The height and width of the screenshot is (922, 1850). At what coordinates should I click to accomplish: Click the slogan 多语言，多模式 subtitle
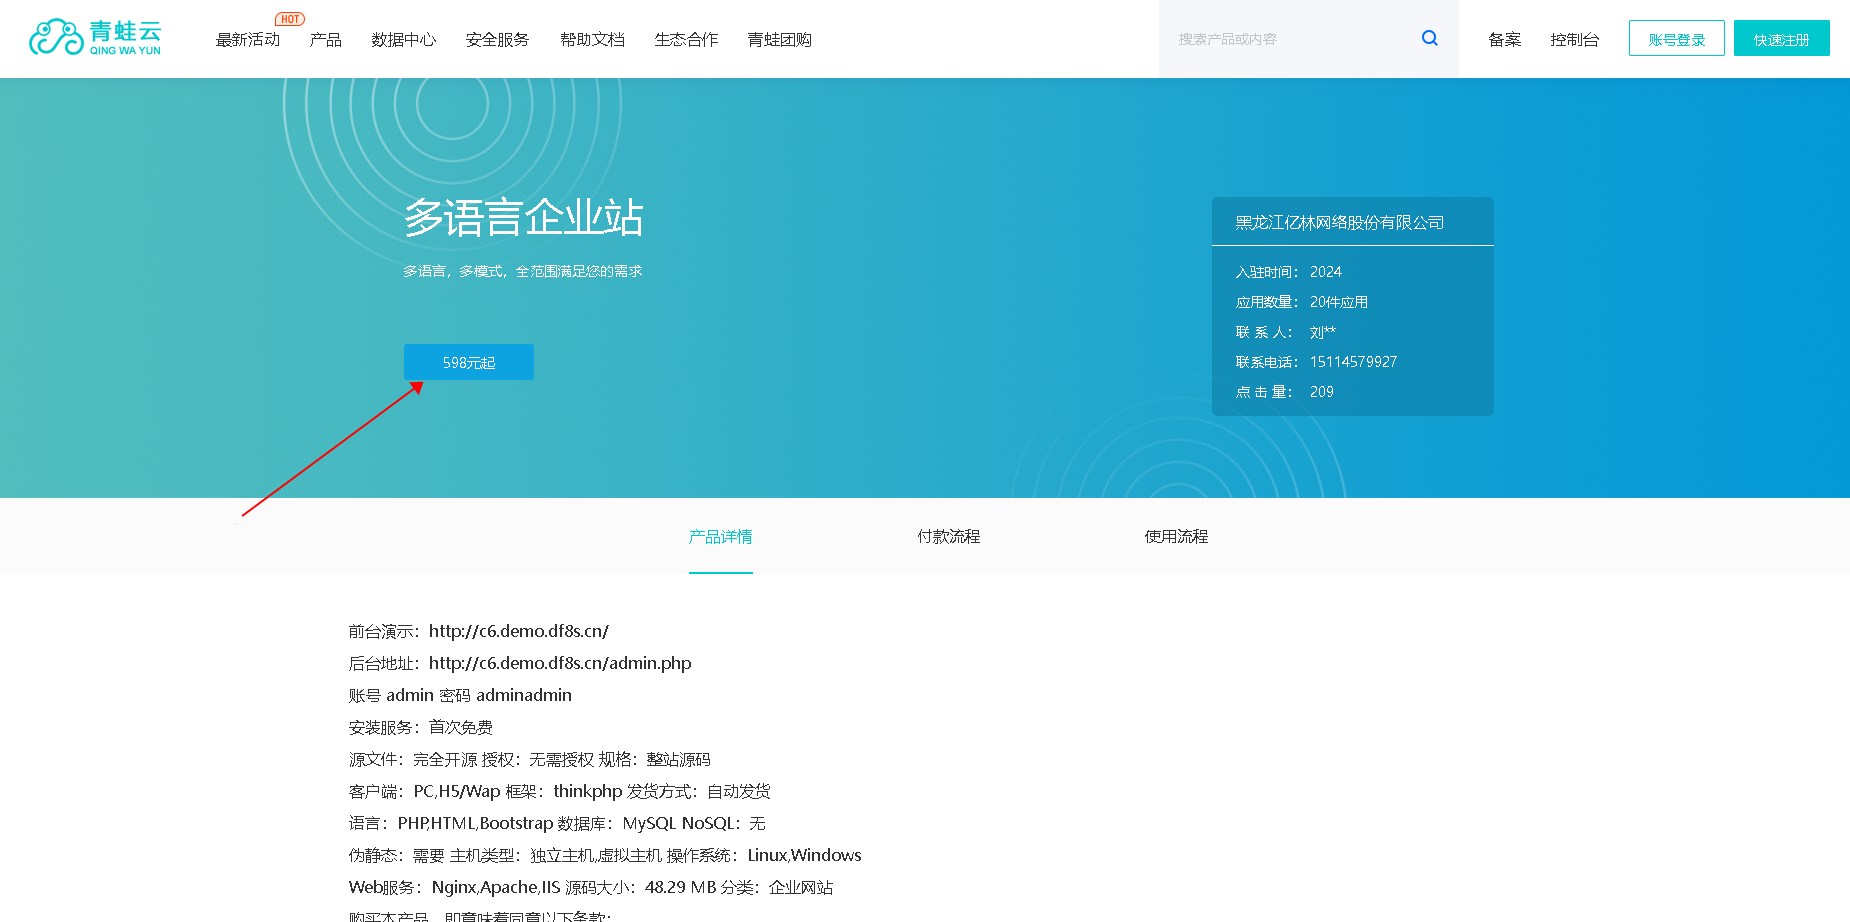tap(523, 271)
